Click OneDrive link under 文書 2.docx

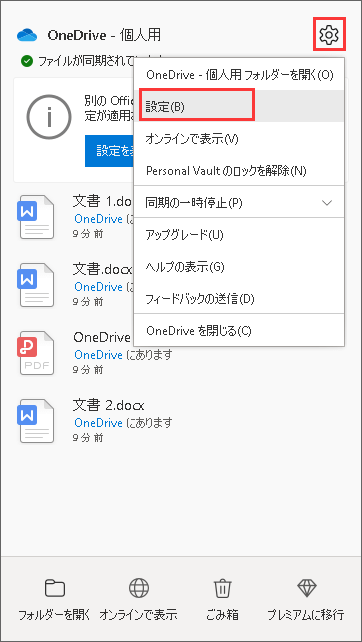pyautogui.click(x=98, y=422)
